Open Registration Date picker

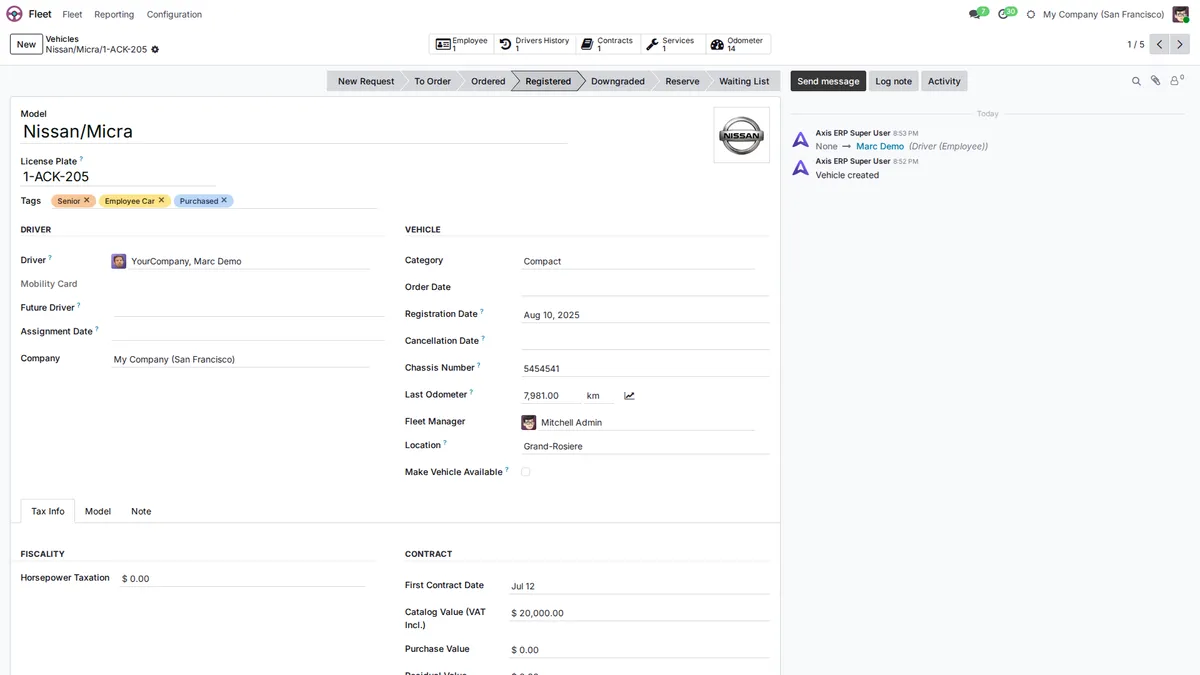point(645,314)
